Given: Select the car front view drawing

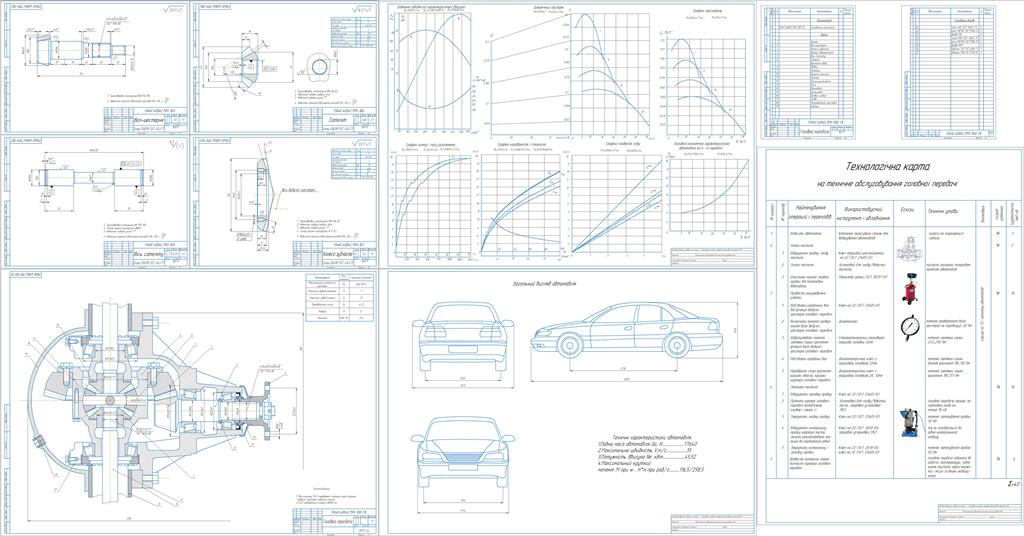Looking at the screenshot, I should coord(464,453).
